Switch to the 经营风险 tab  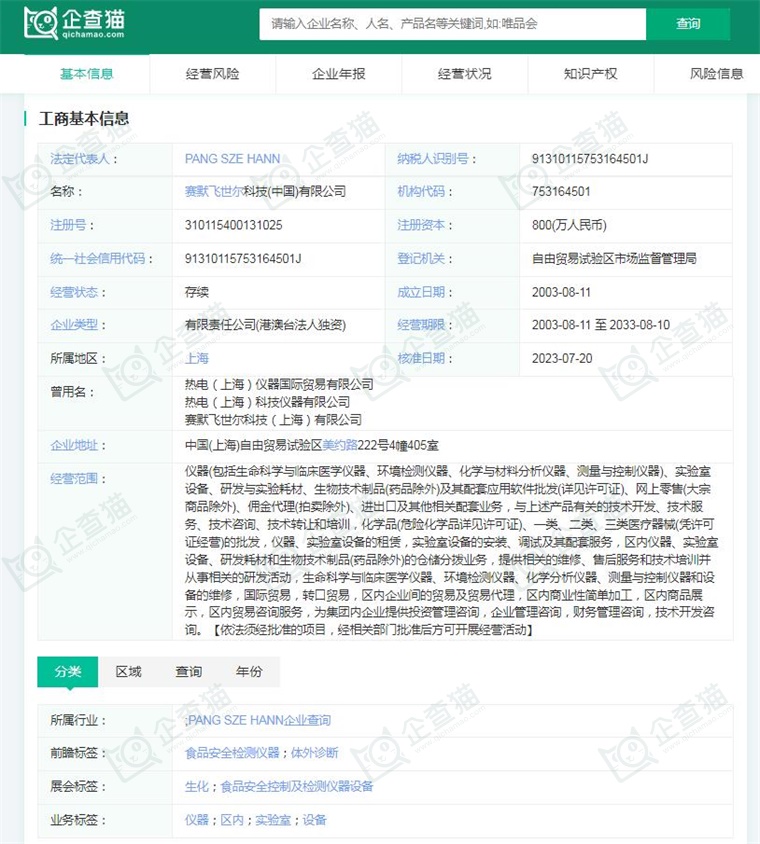click(213, 74)
